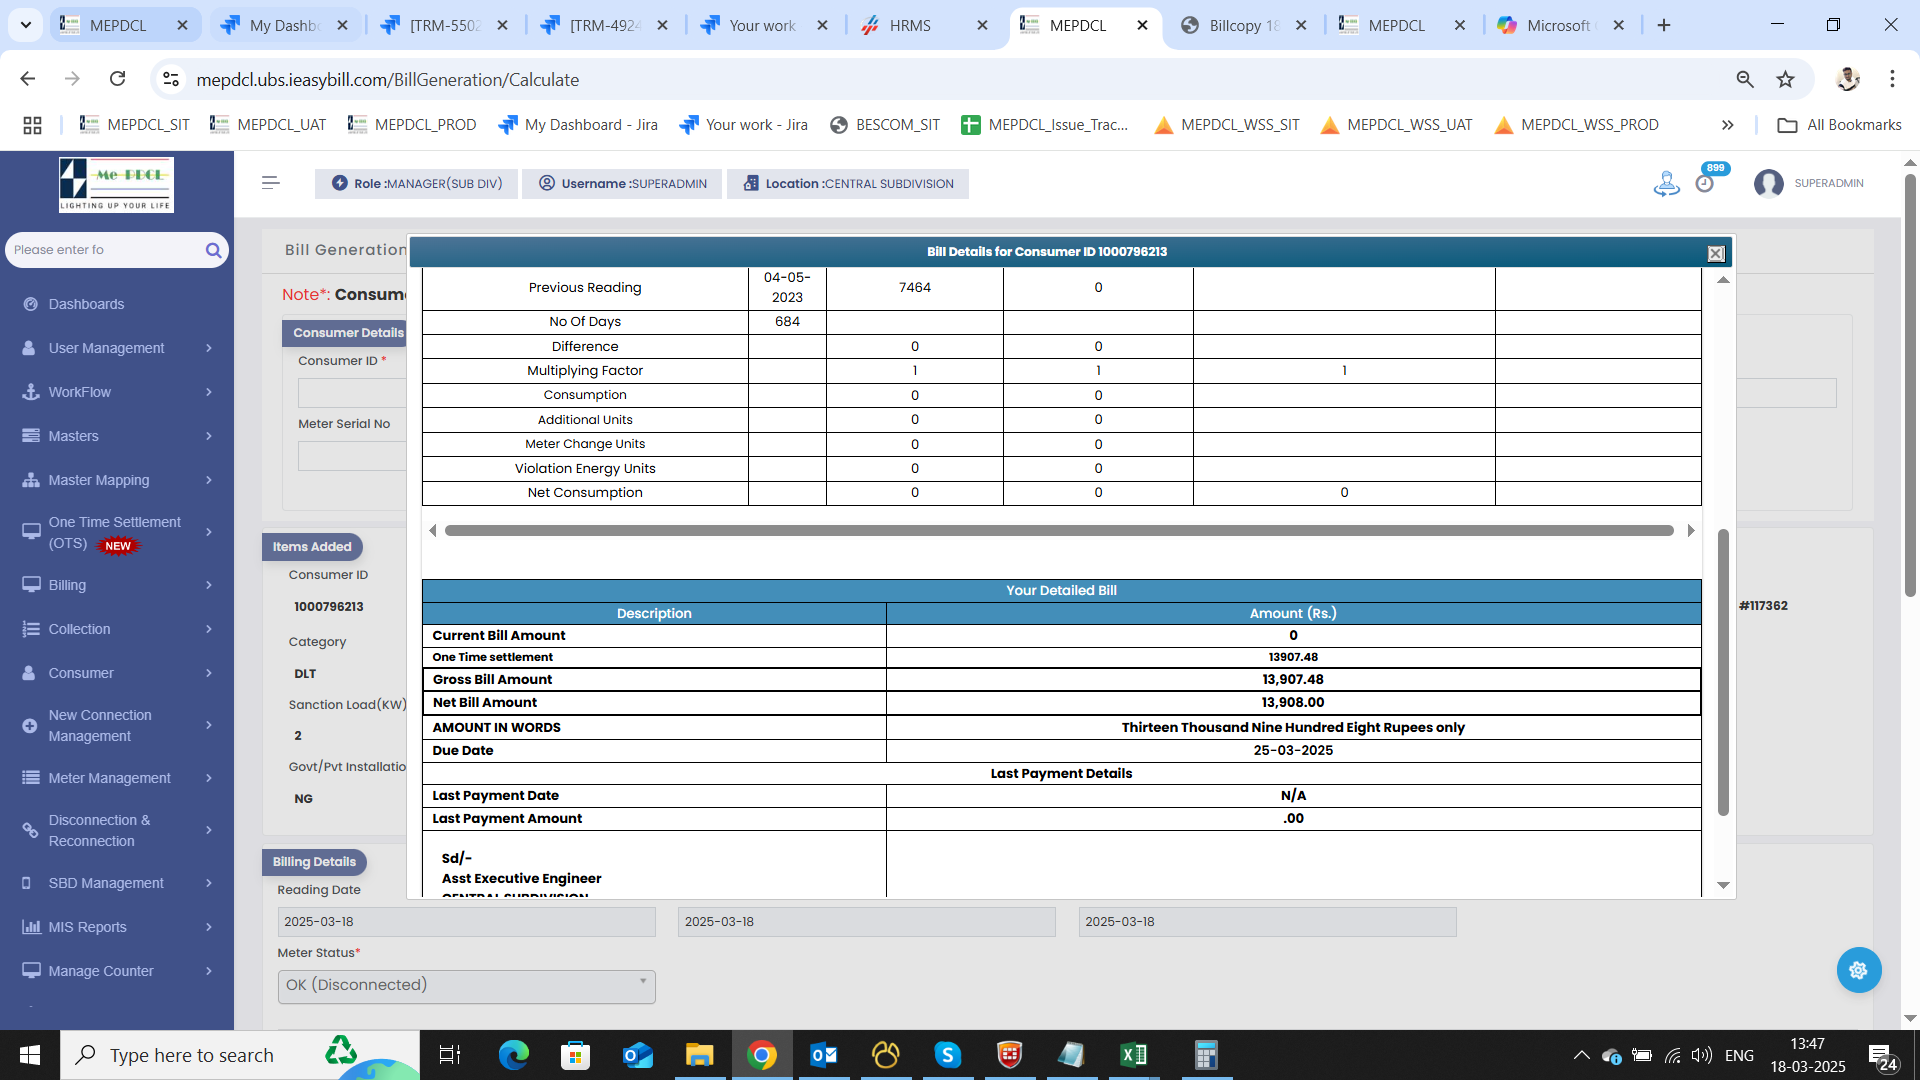Viewport: 1920px width, 1080px height.
Task: Expand One Time Settlement (OTS) menu
Action: [x=117, y=533]
